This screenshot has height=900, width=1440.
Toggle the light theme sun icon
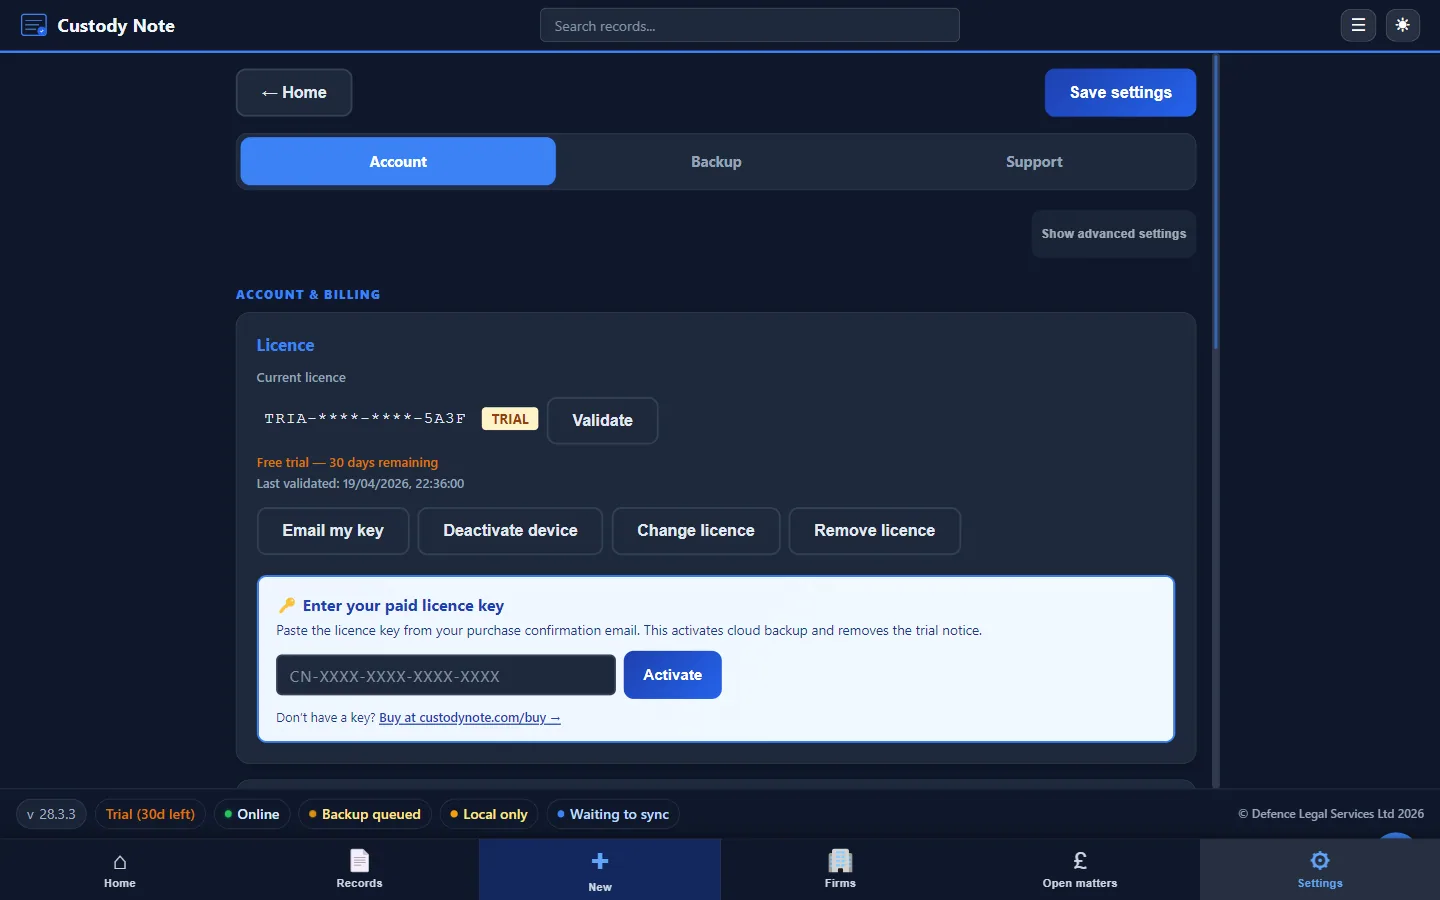(x=1403, y=25)
